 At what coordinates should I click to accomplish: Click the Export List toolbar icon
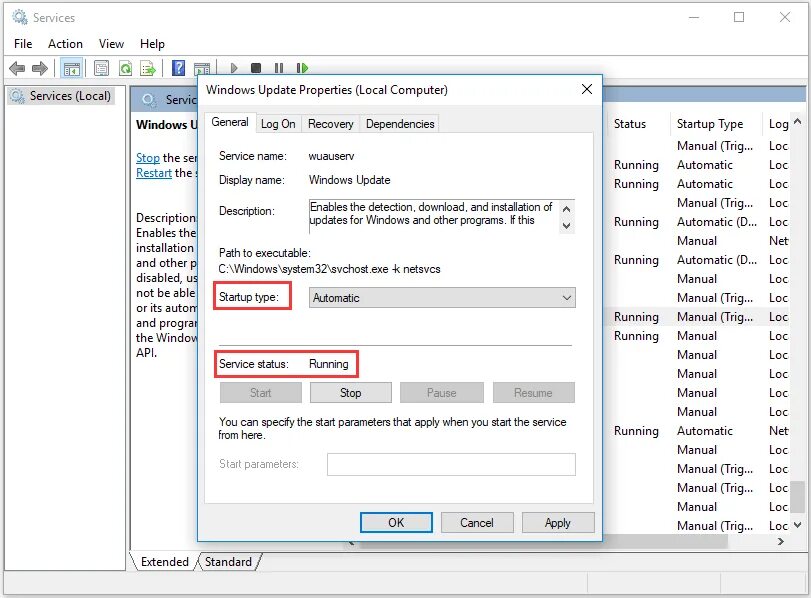click(x=148, y=68)
